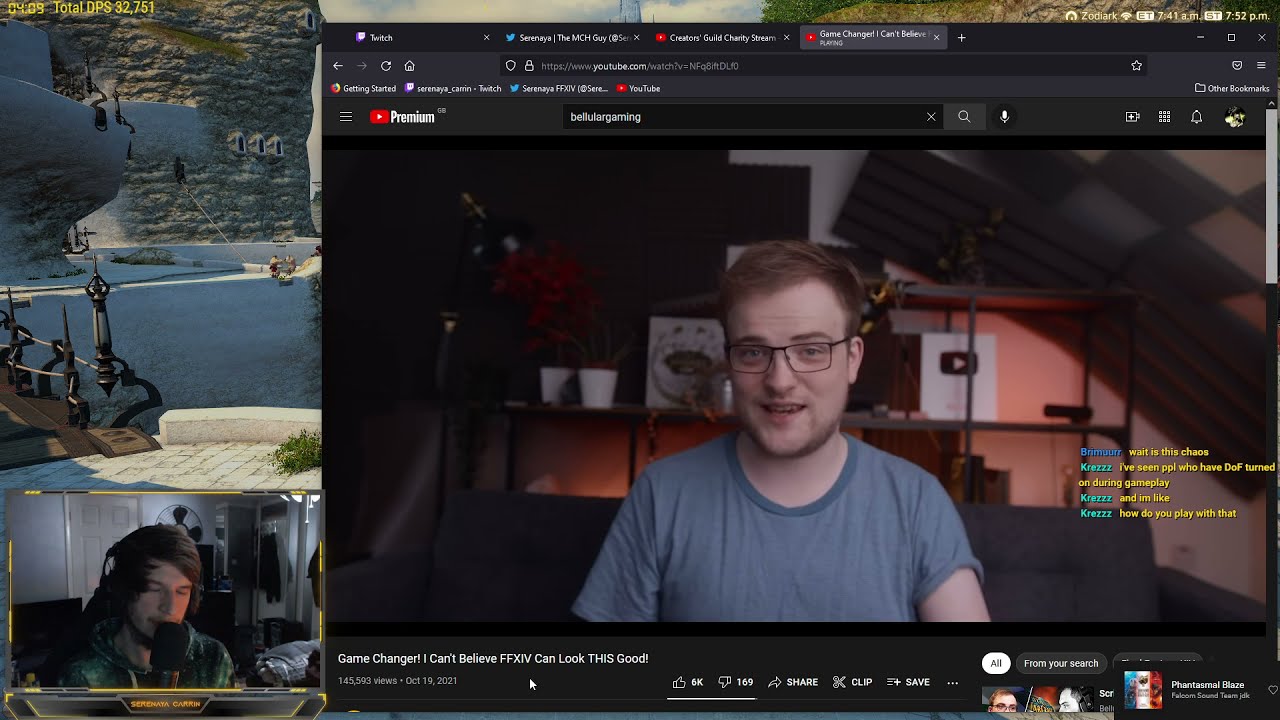Image resolution: width=1280 pixels, height=720 pixels.
Task: Open the YouTube bookmark in bookmarks bar
Action: coord(638,88)
